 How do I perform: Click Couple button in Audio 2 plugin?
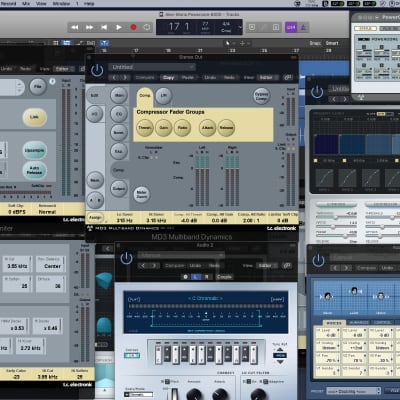pyautogui.click(x=224, y=277)
